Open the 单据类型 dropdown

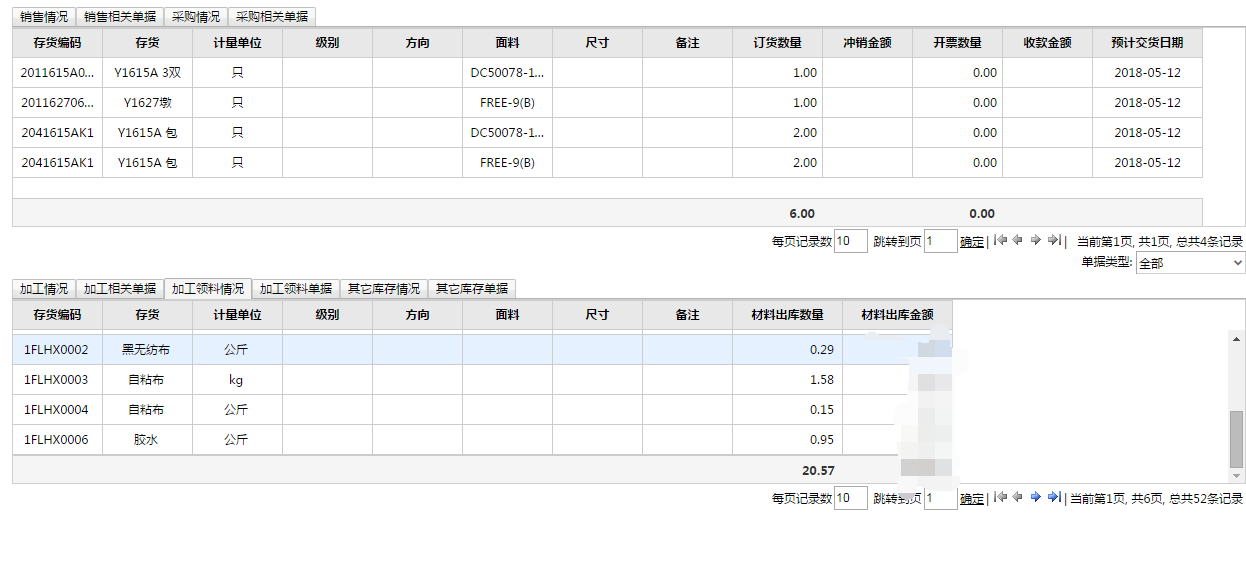pyautogui.click(x=1190, y=263)
